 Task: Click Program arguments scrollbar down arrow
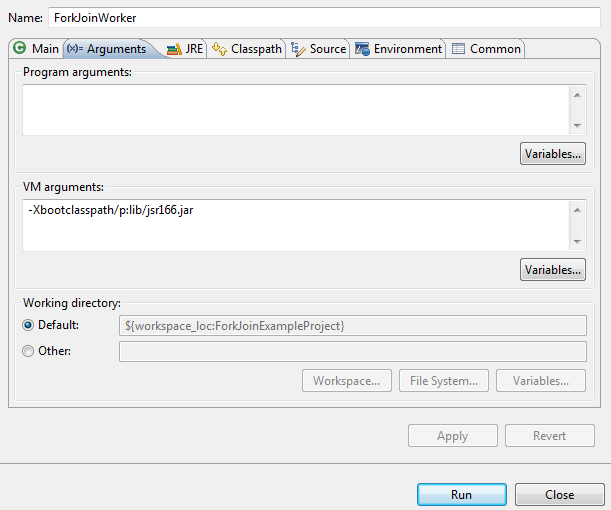coord(577,125)
